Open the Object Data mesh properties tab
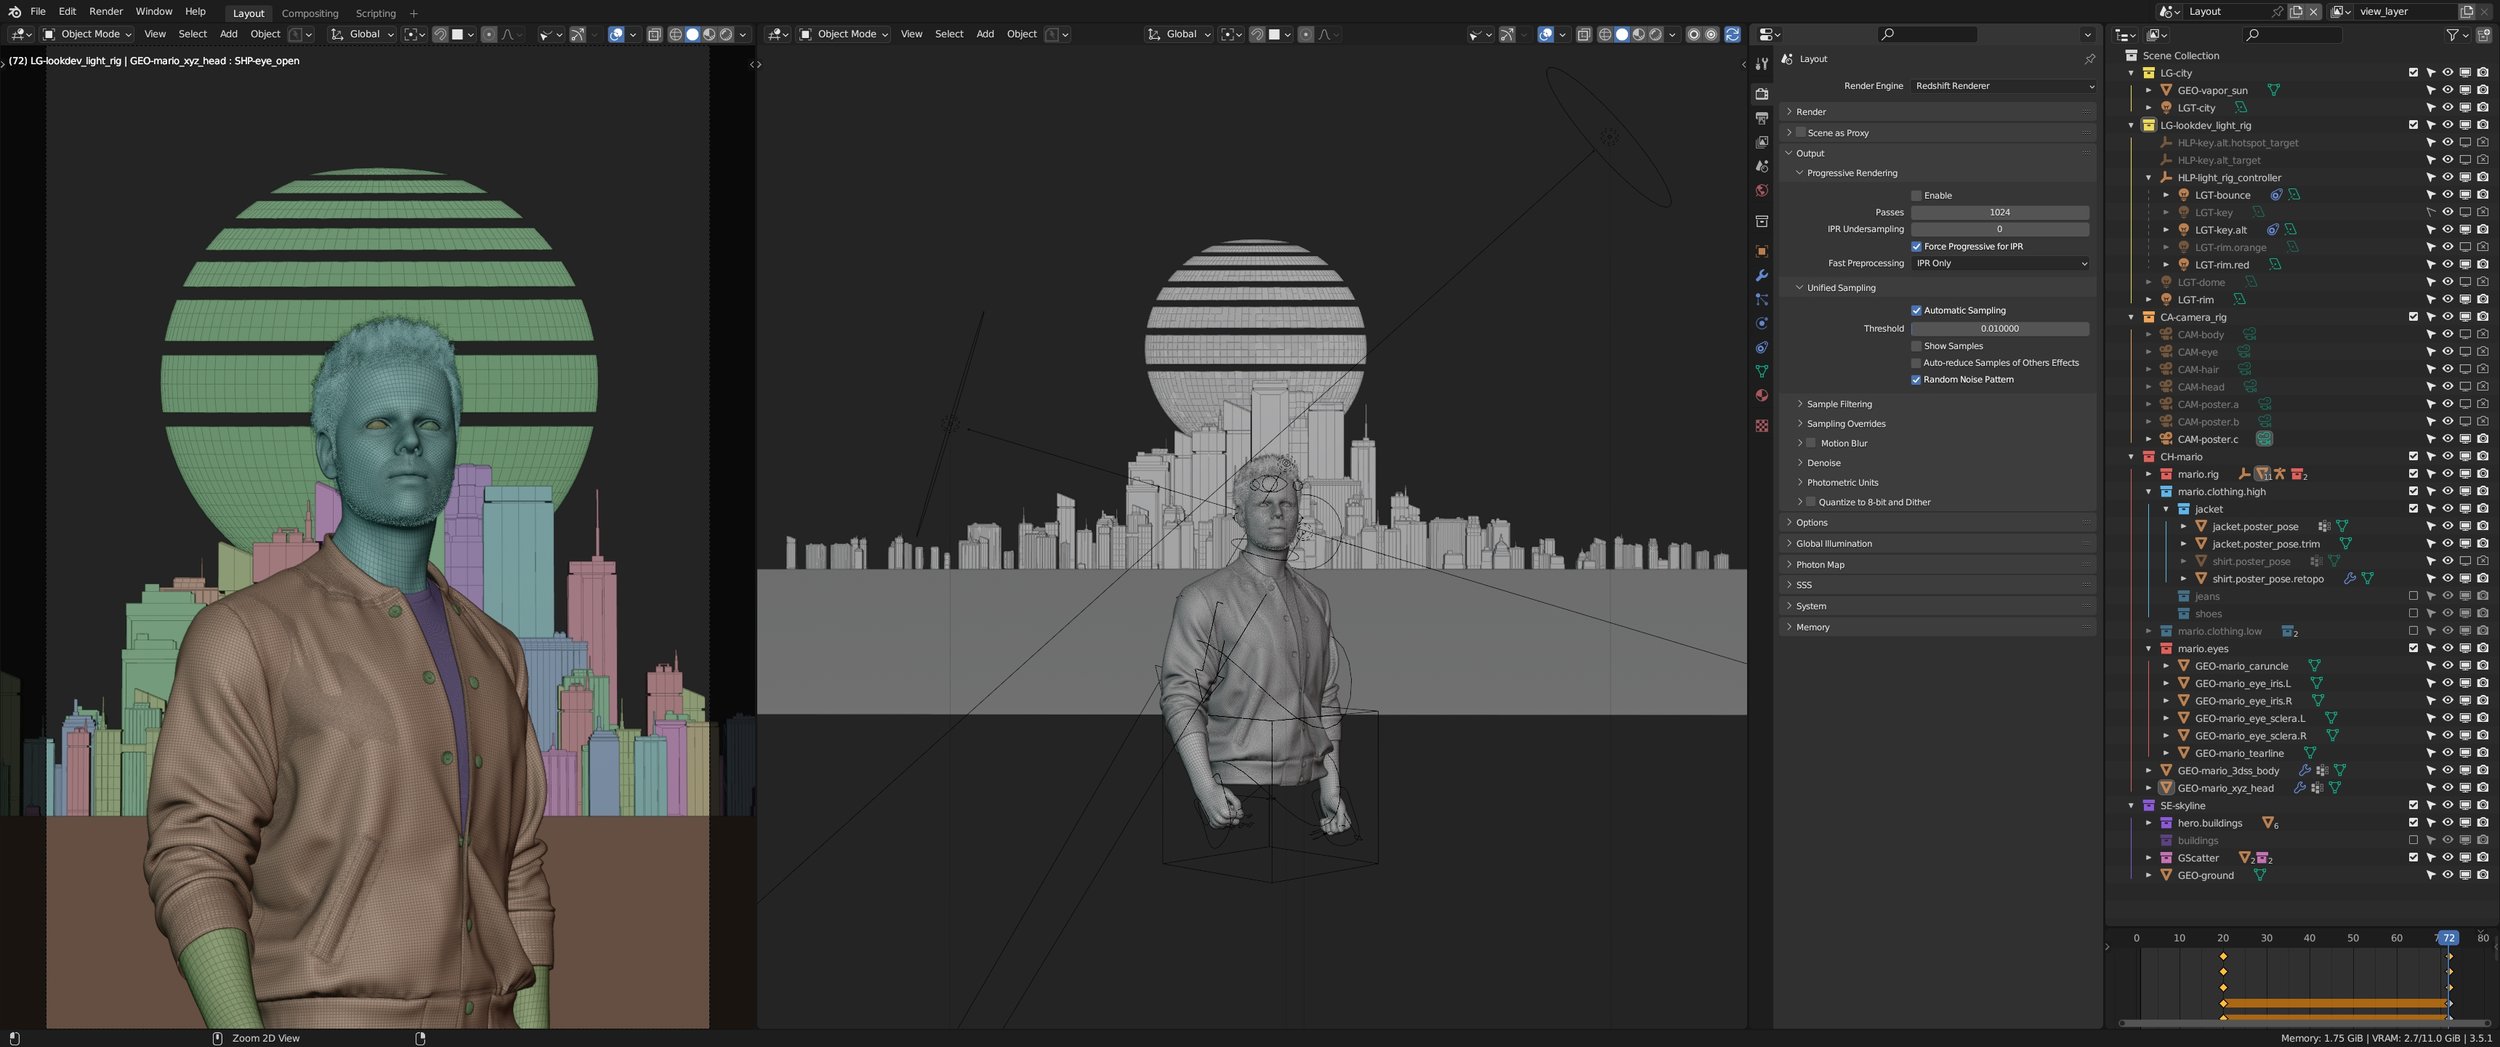 point(1761,371)
